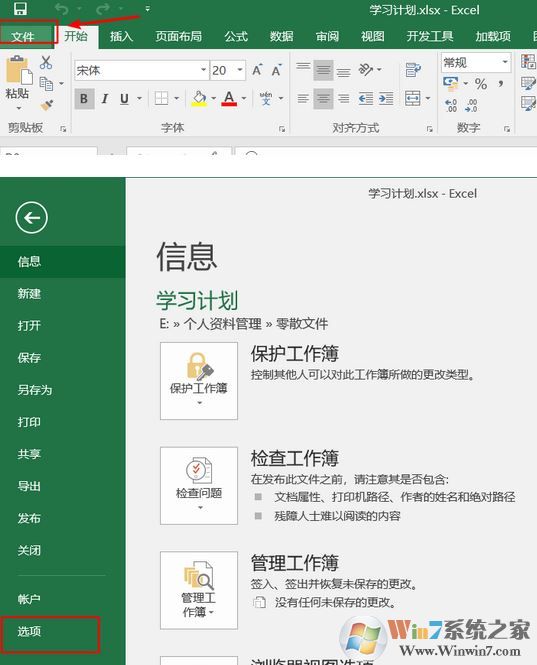The height and width of the screenshot is (665, 537).
Task: Click the Cut scissors icon
Action: [46, 62]
